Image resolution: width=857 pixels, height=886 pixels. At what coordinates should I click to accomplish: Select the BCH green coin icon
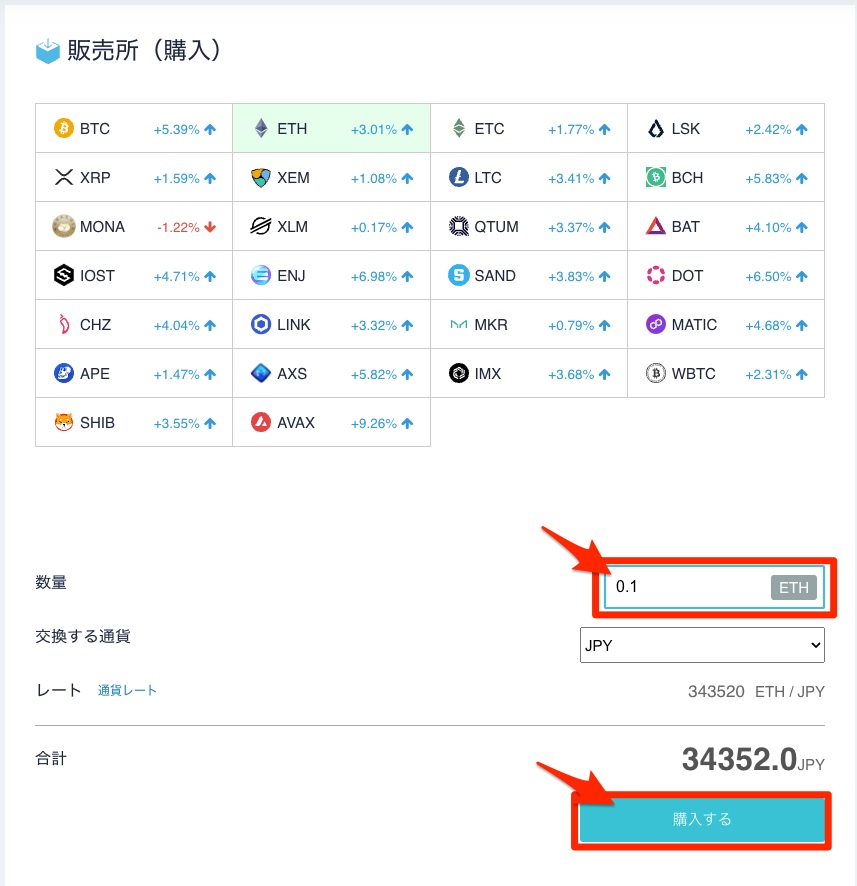click(655, 177)
